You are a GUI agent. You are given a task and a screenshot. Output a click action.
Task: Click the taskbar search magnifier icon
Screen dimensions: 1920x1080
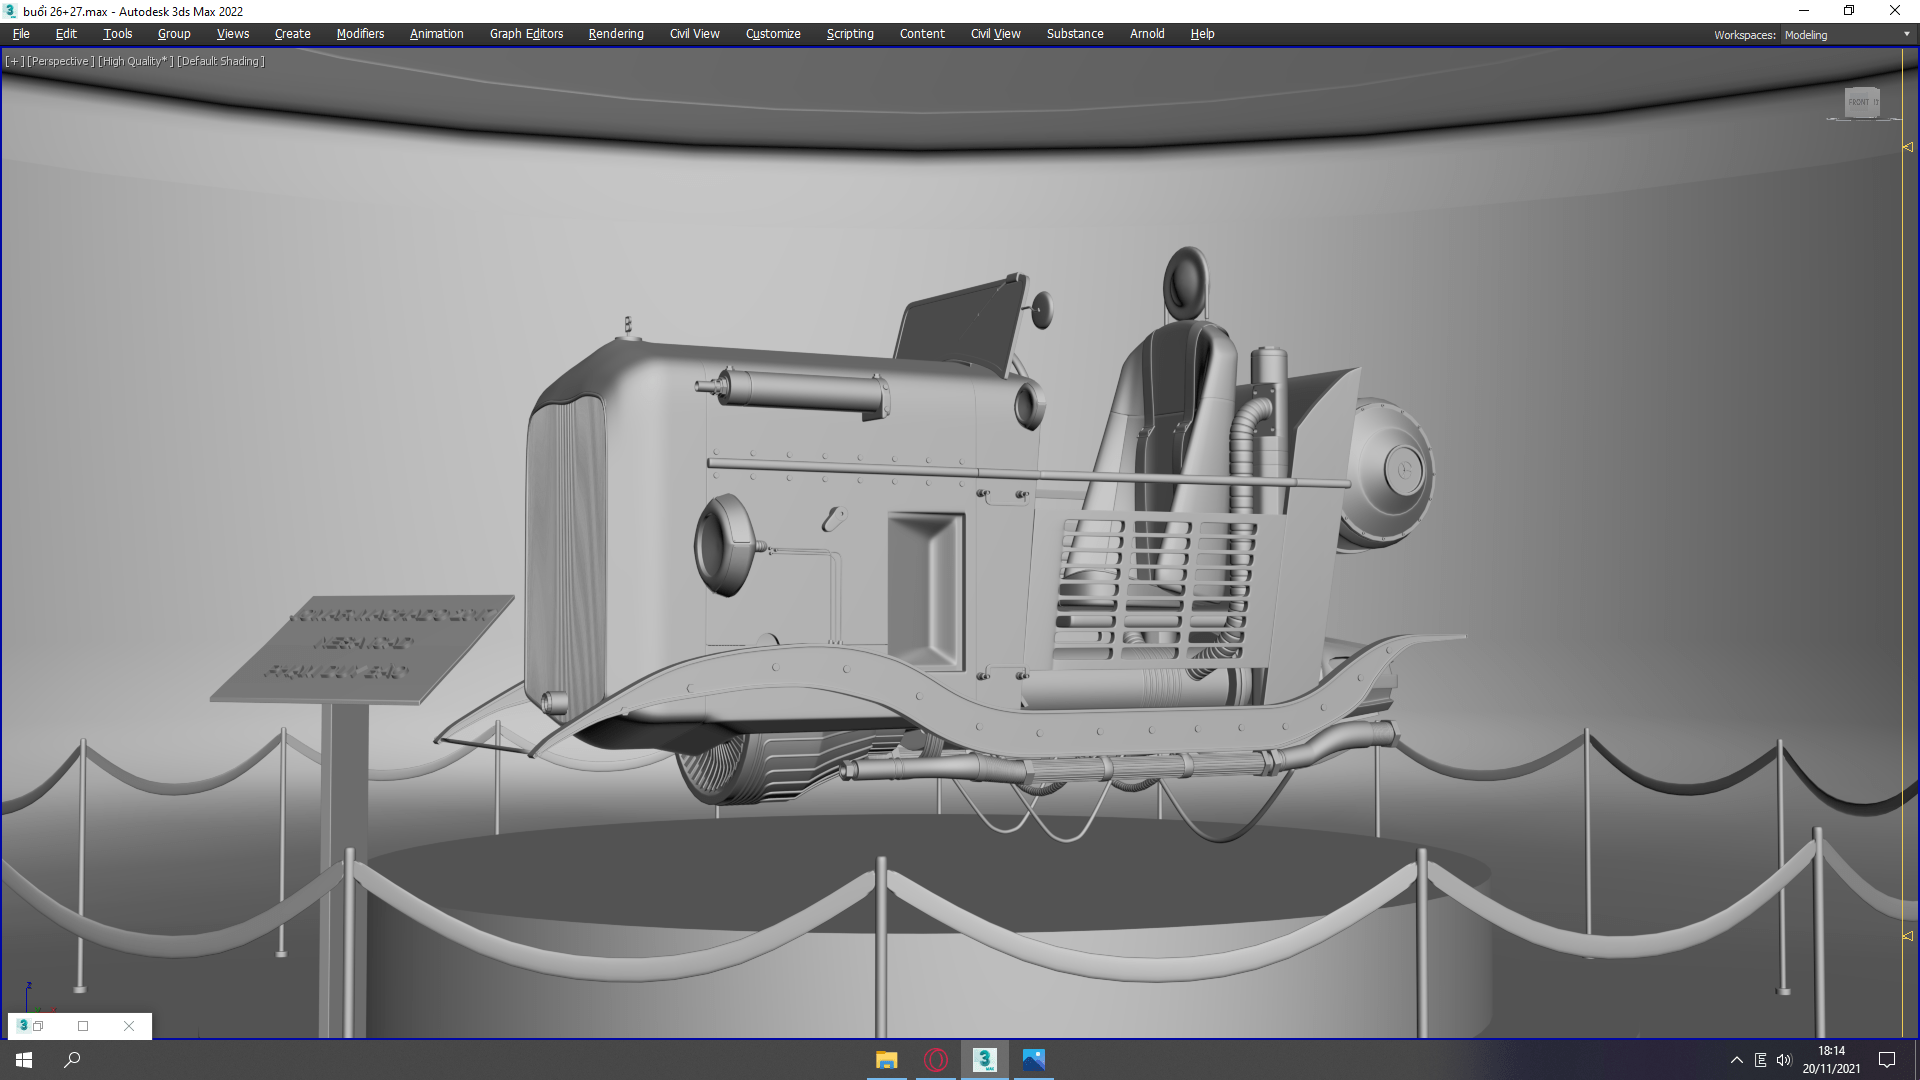pyautogui.click(x=72, y=1060)
